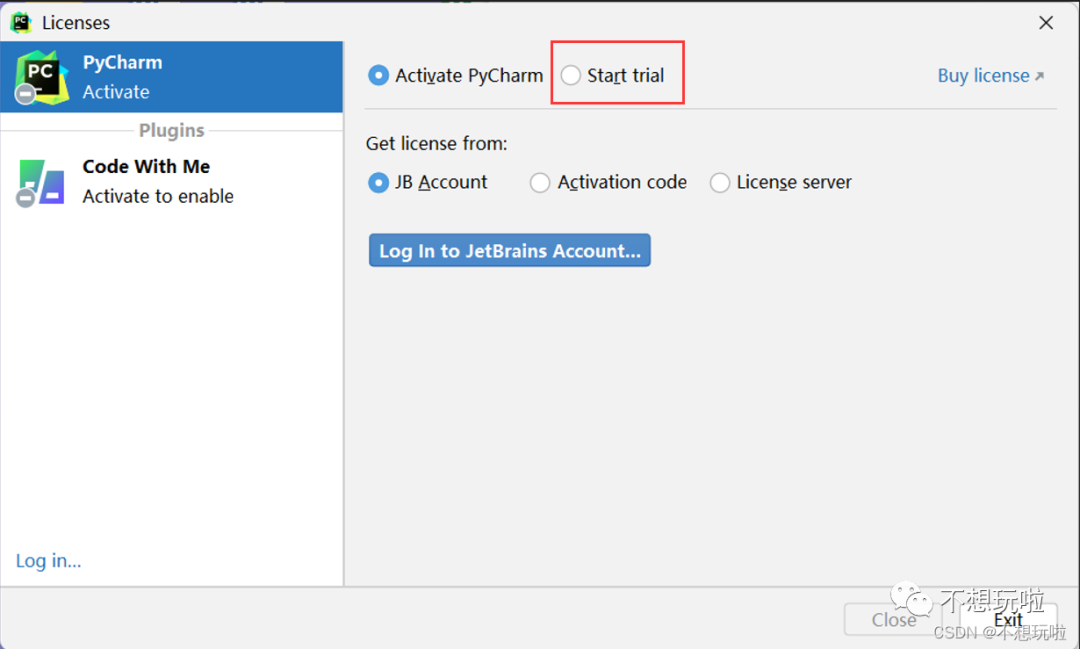This screenshot has width=1080, height=649.
Task: Select the PyCharm product entry
Action: coord(172,76)
